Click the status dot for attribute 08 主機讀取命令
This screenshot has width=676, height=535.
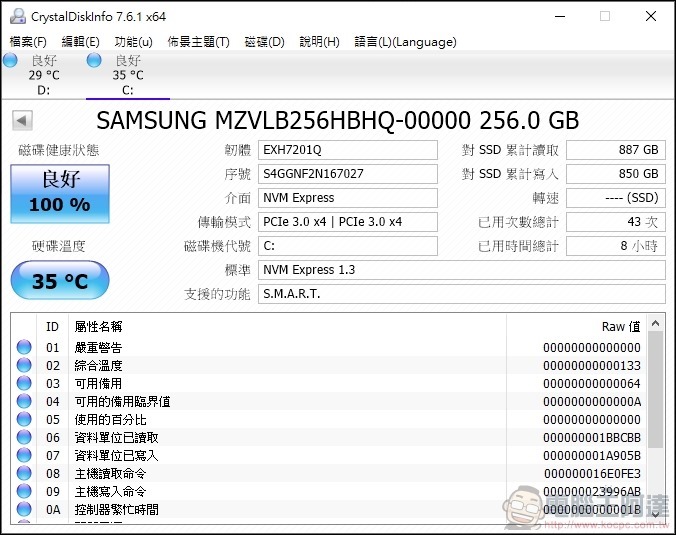(24, 473)
